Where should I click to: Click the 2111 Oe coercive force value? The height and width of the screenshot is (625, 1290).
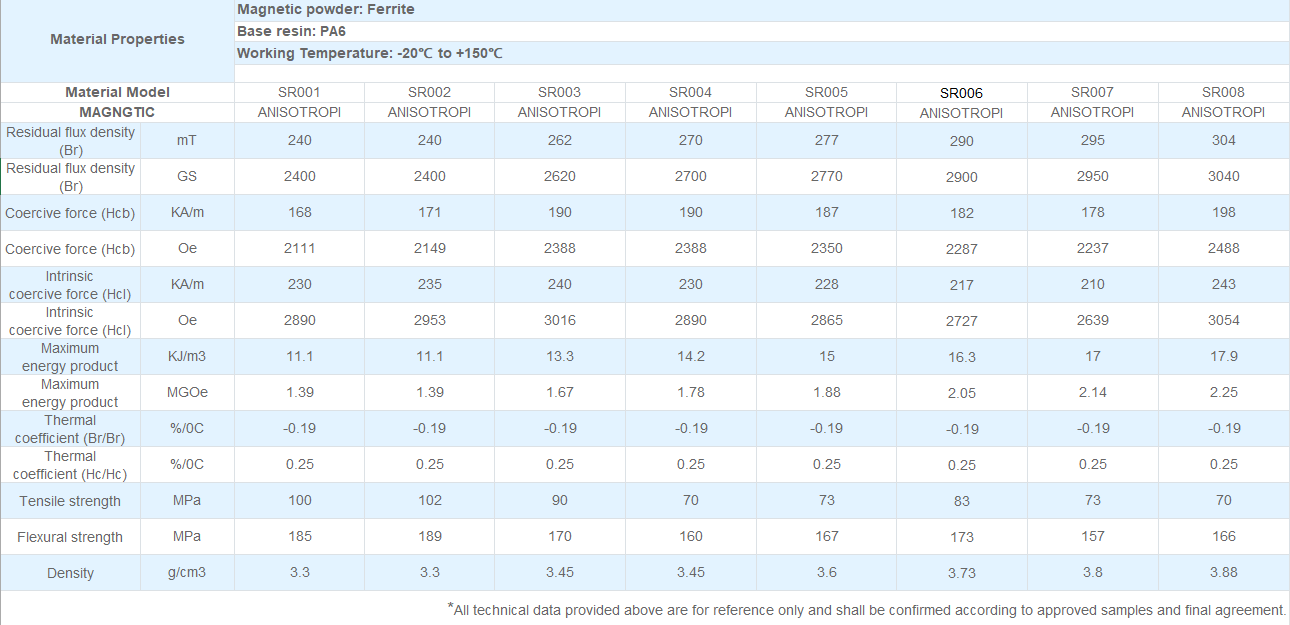(299, 248)
